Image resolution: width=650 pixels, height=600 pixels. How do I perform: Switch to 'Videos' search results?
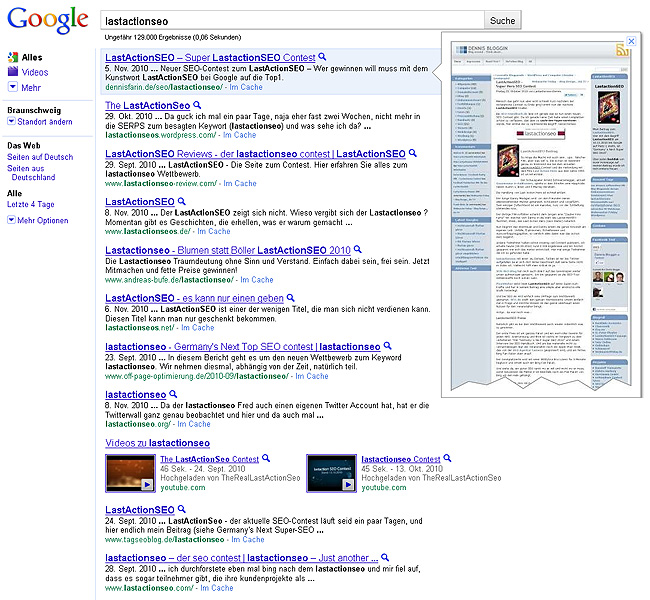click(x=35, y=72)
